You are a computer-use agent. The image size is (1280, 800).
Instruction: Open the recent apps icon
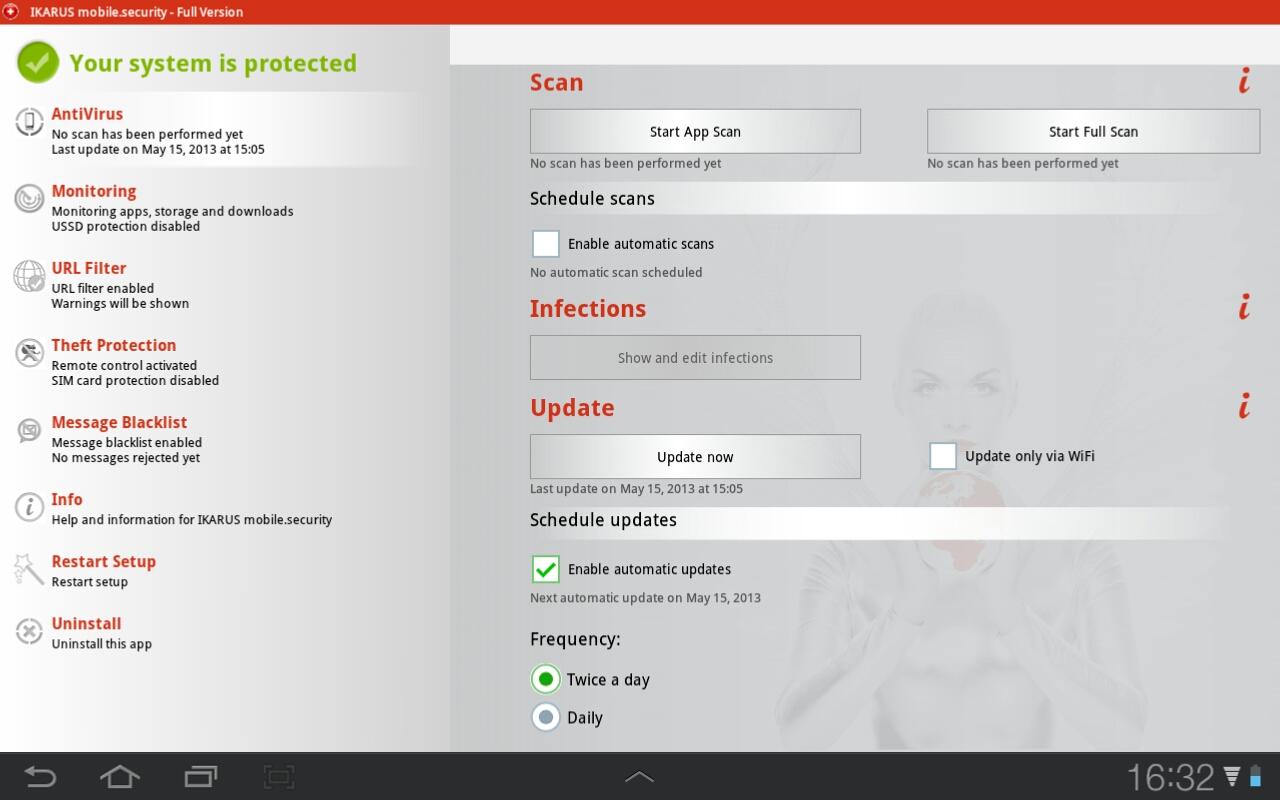tap(201, 776)
